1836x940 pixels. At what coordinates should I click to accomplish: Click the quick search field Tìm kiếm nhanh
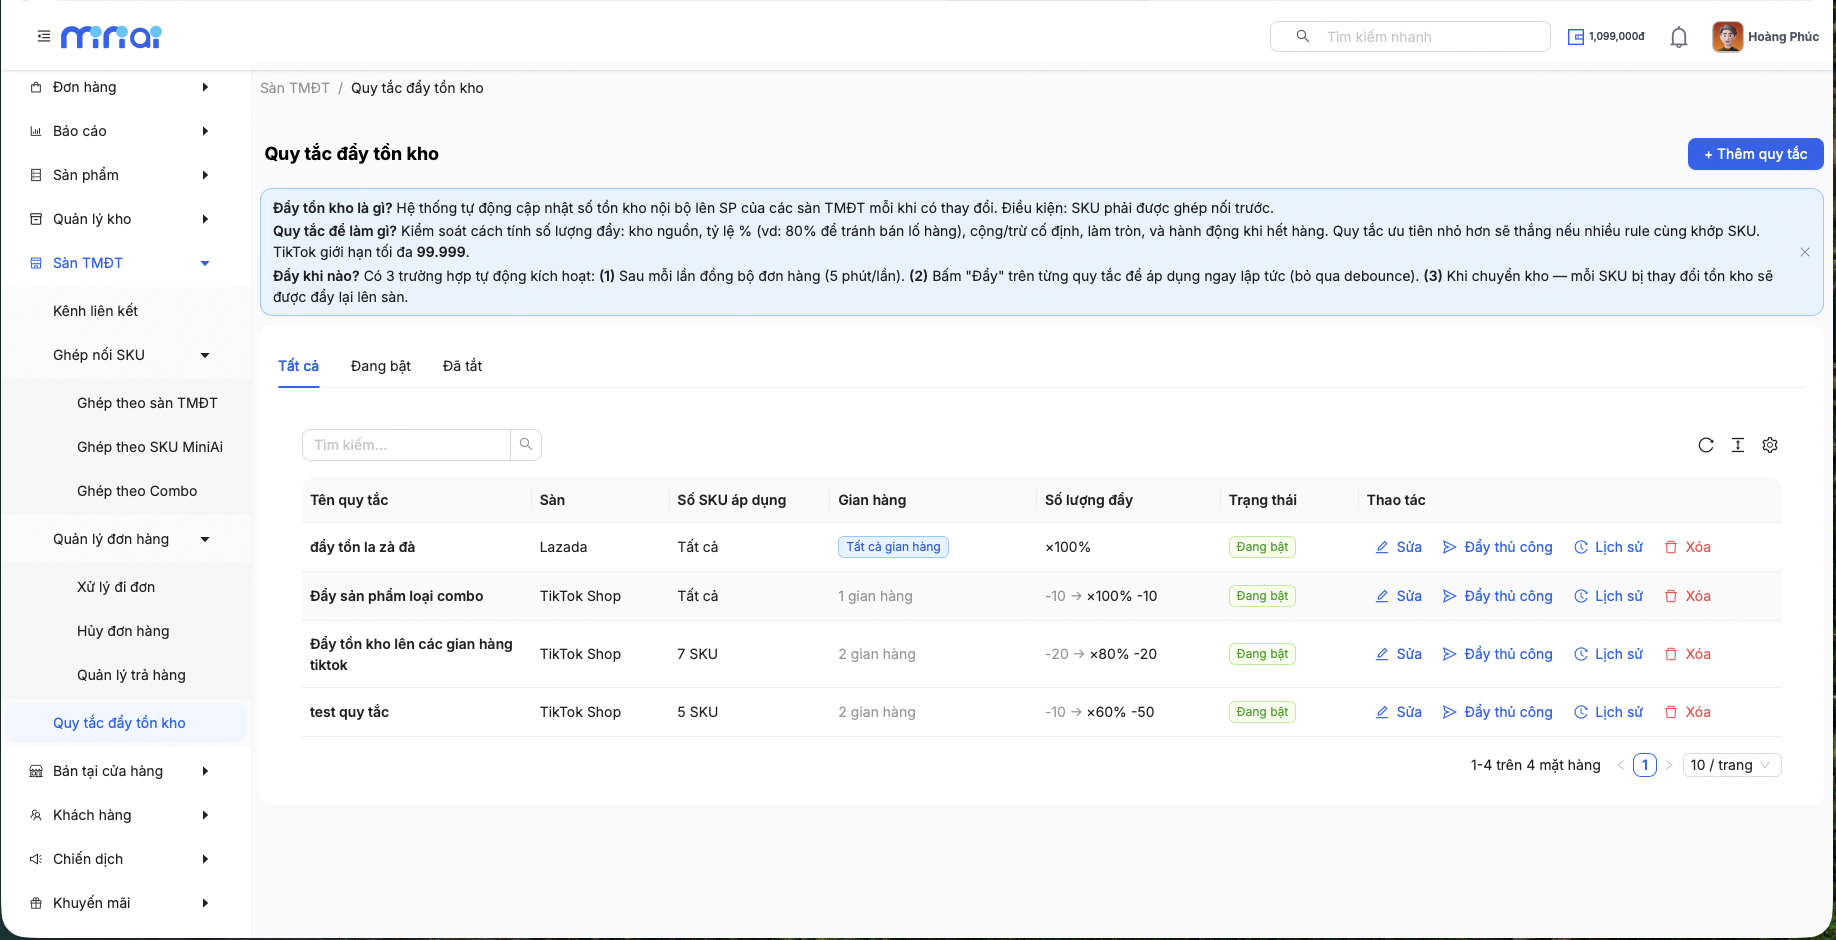(x=1410, y=36)
